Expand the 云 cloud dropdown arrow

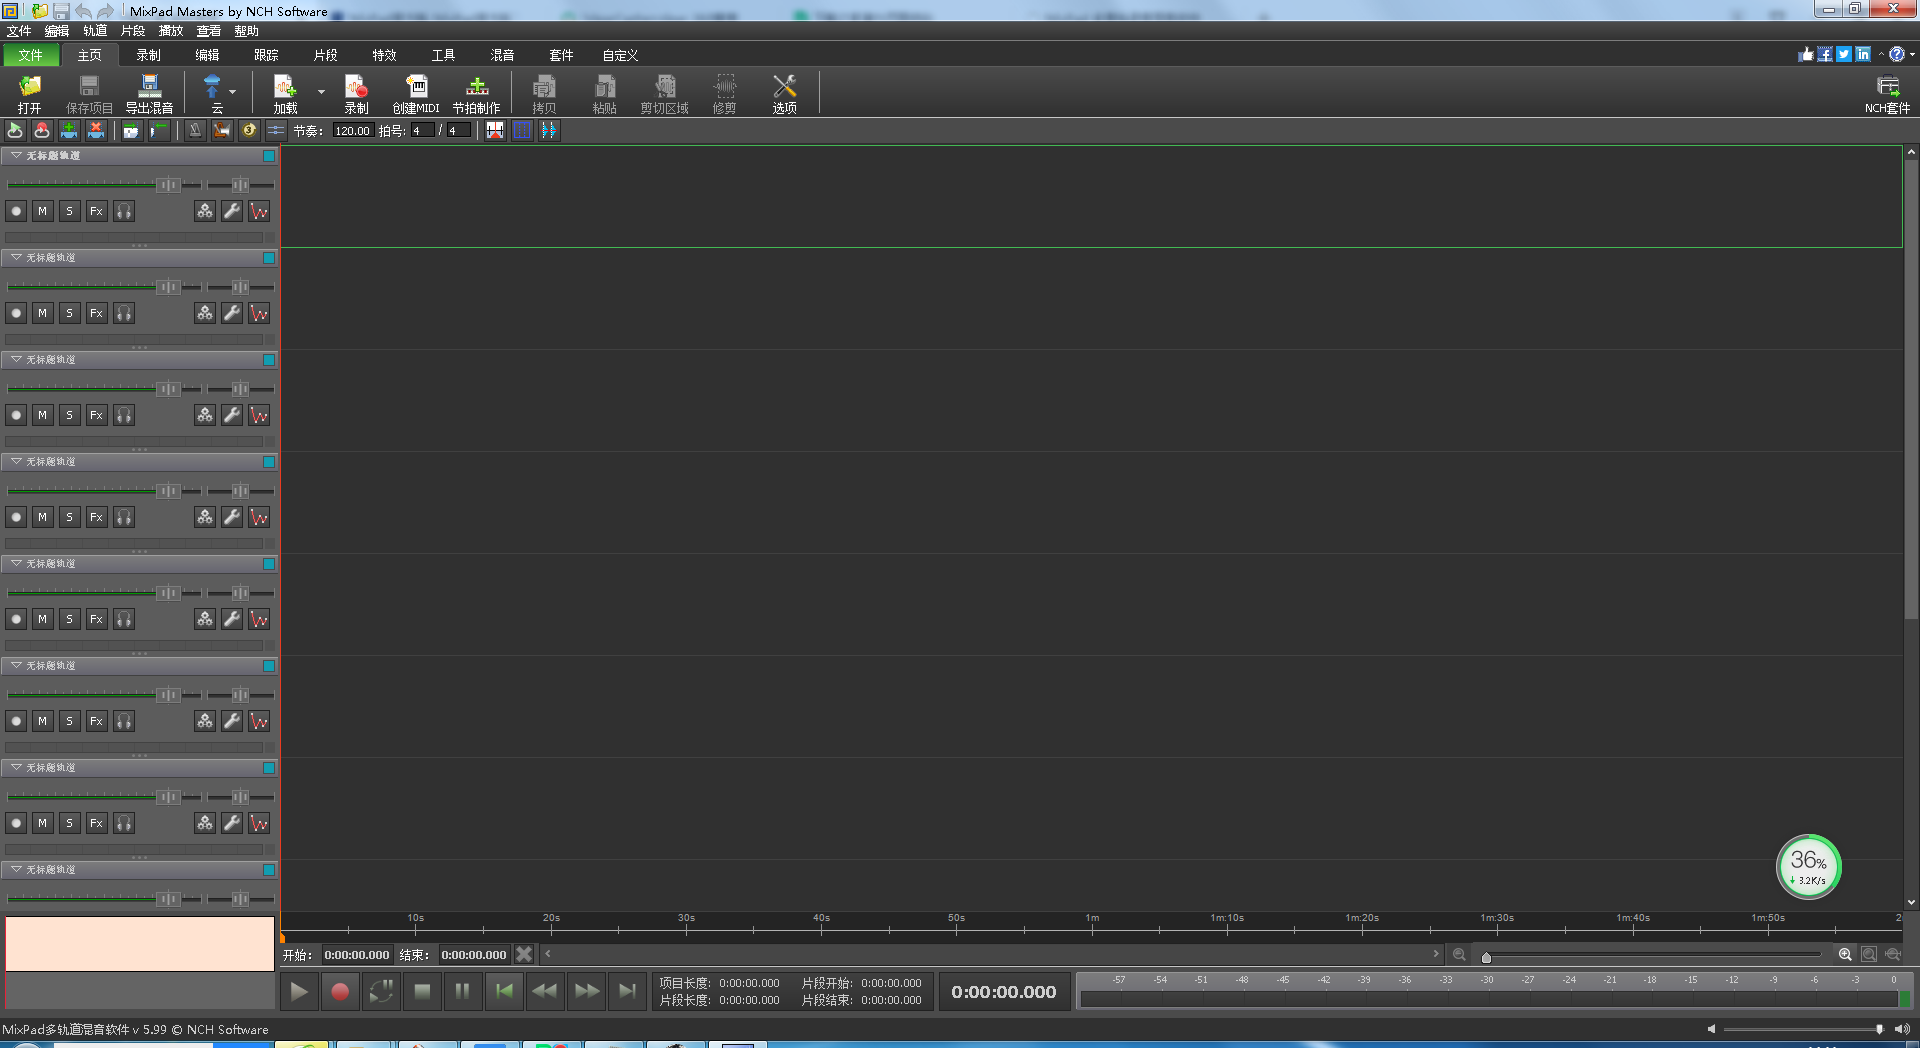[x=232, y=92]
